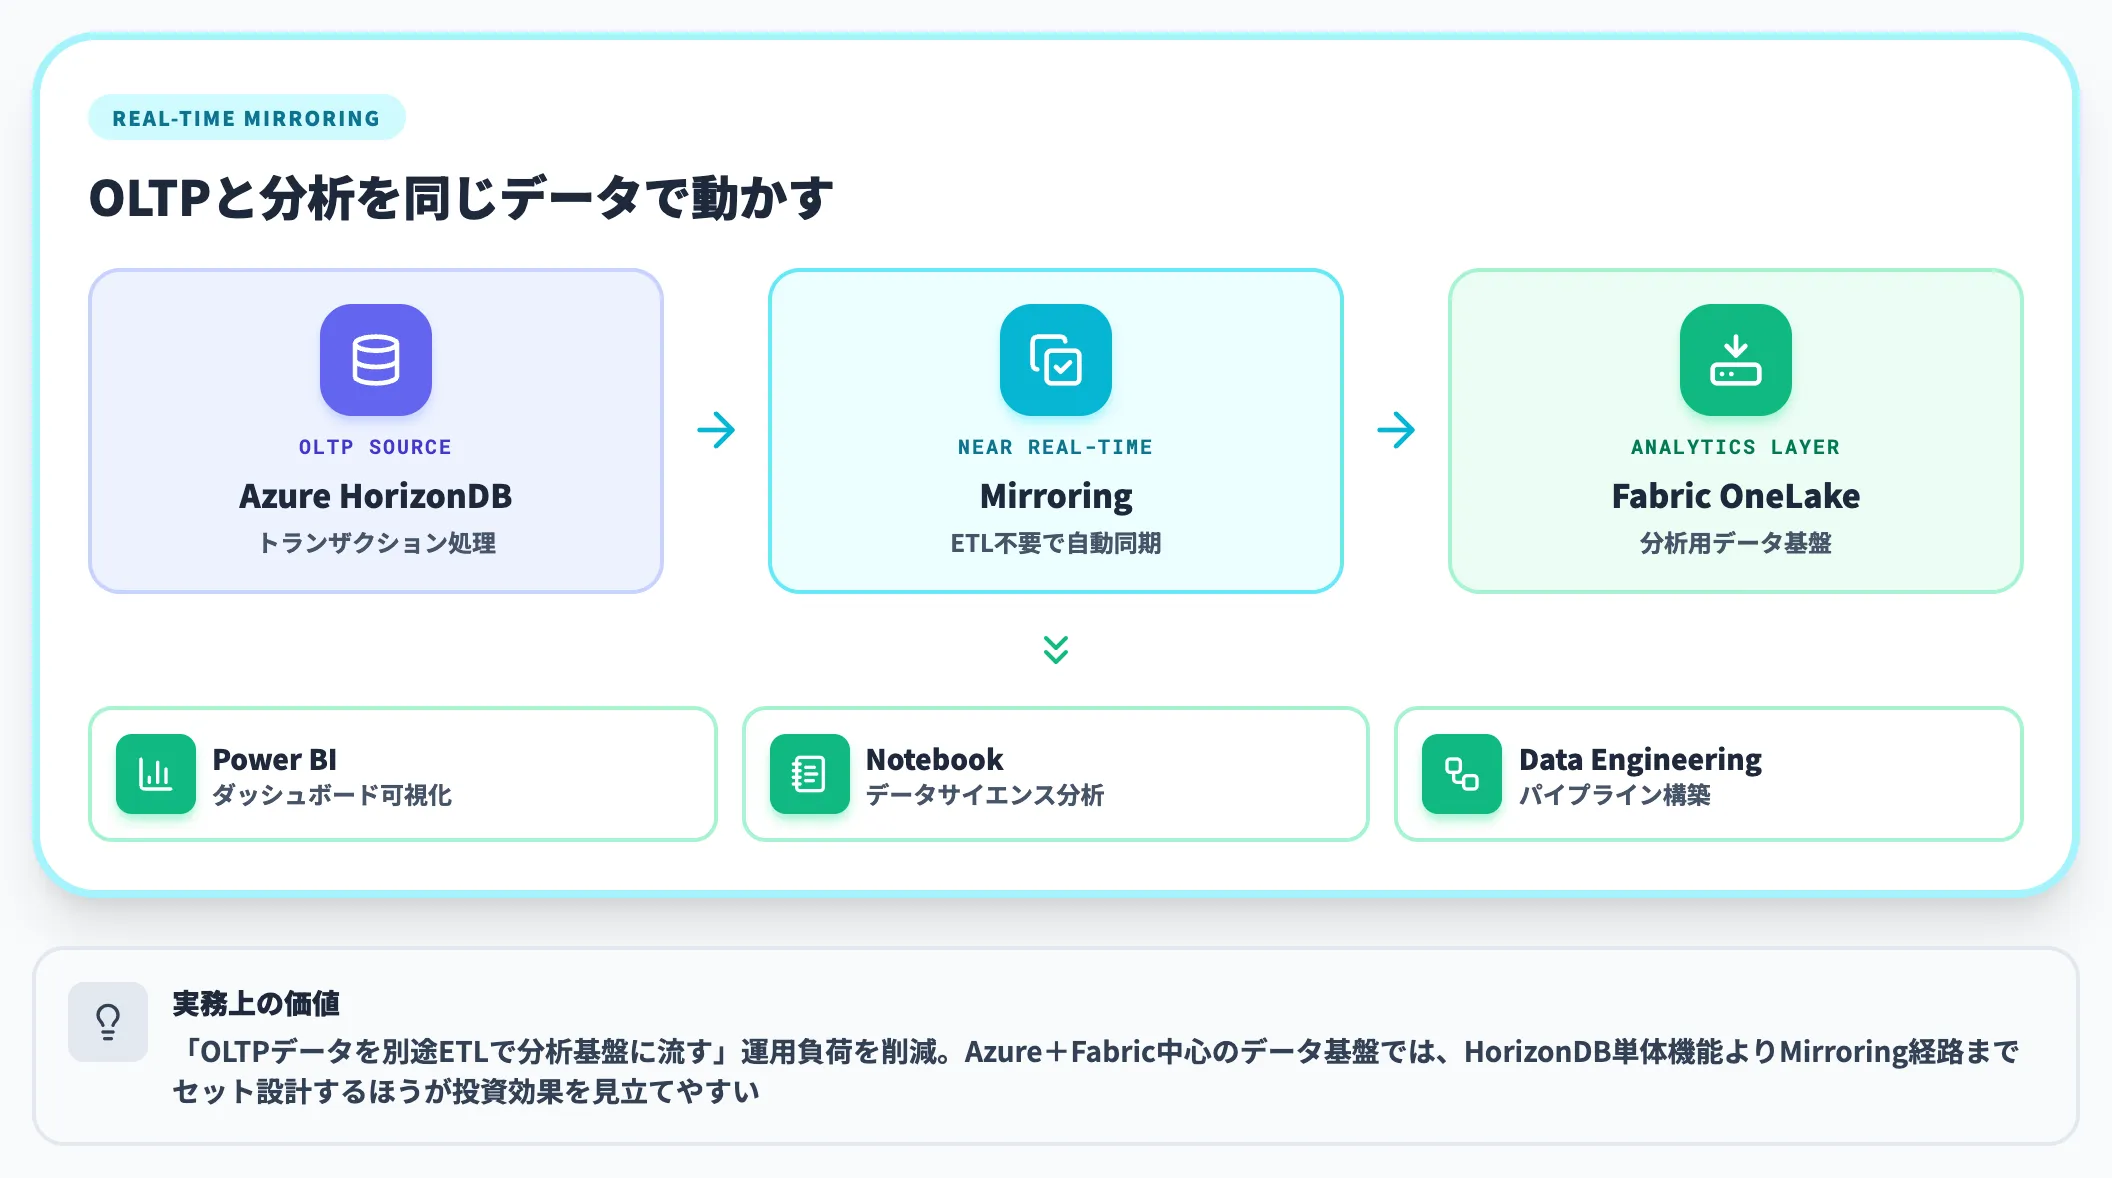
Task: Select the Power BI card
Action: [403, 774]
